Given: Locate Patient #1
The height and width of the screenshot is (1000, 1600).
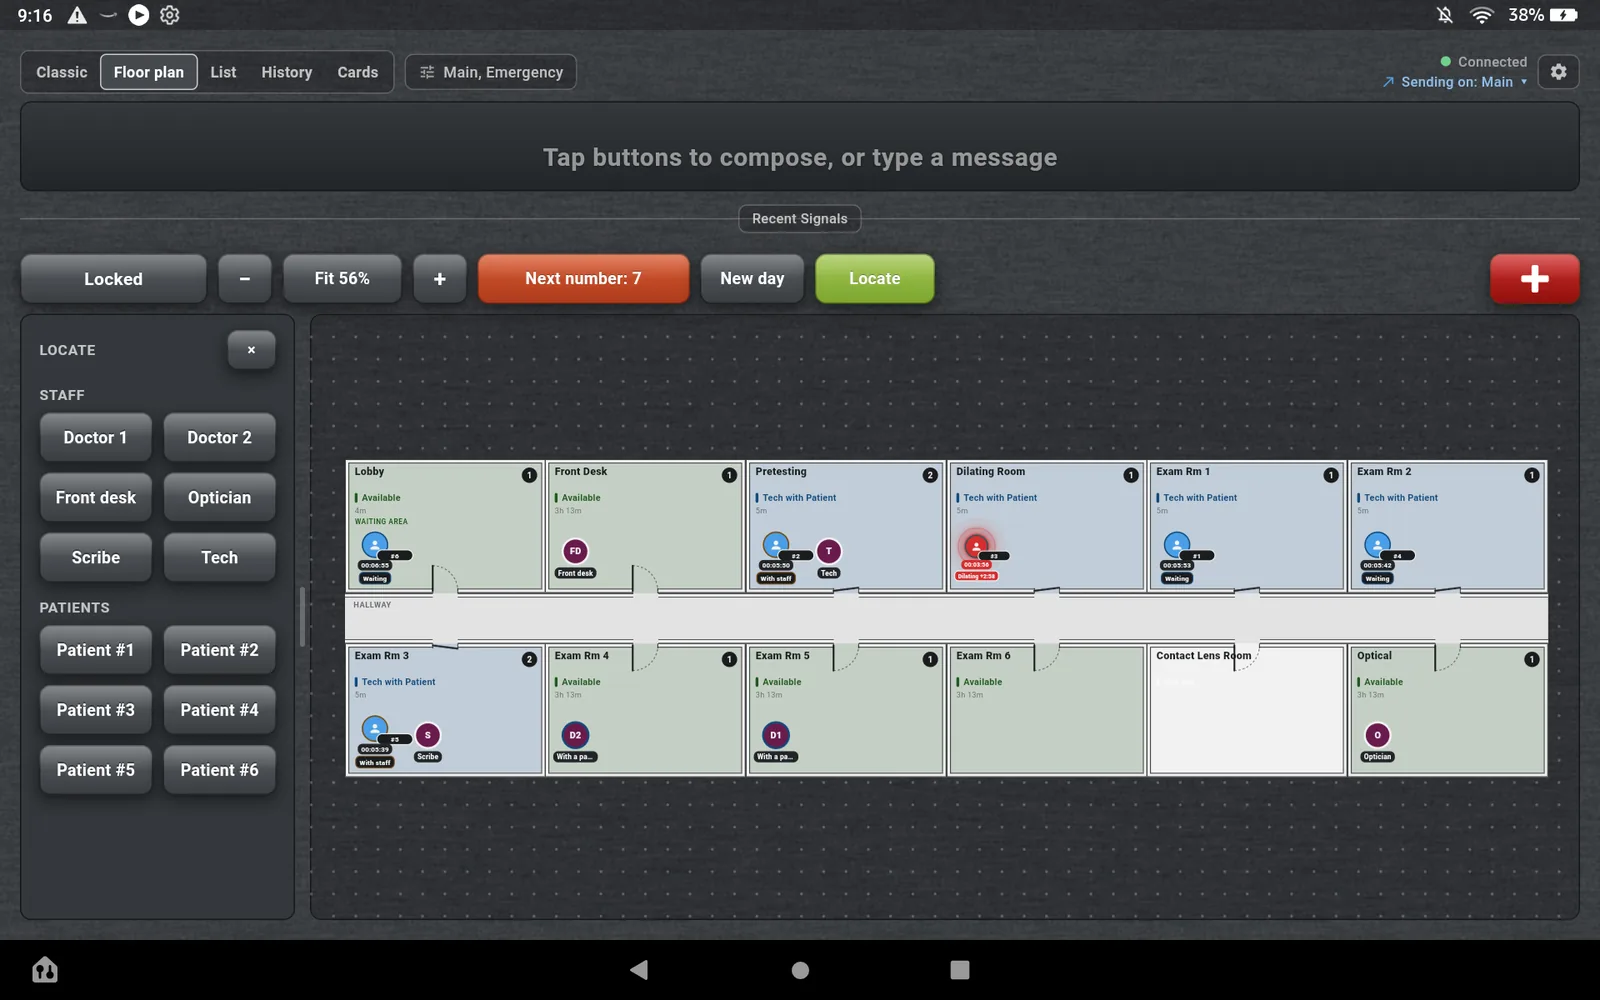Looking at the screenshot, I should point(96,650).
